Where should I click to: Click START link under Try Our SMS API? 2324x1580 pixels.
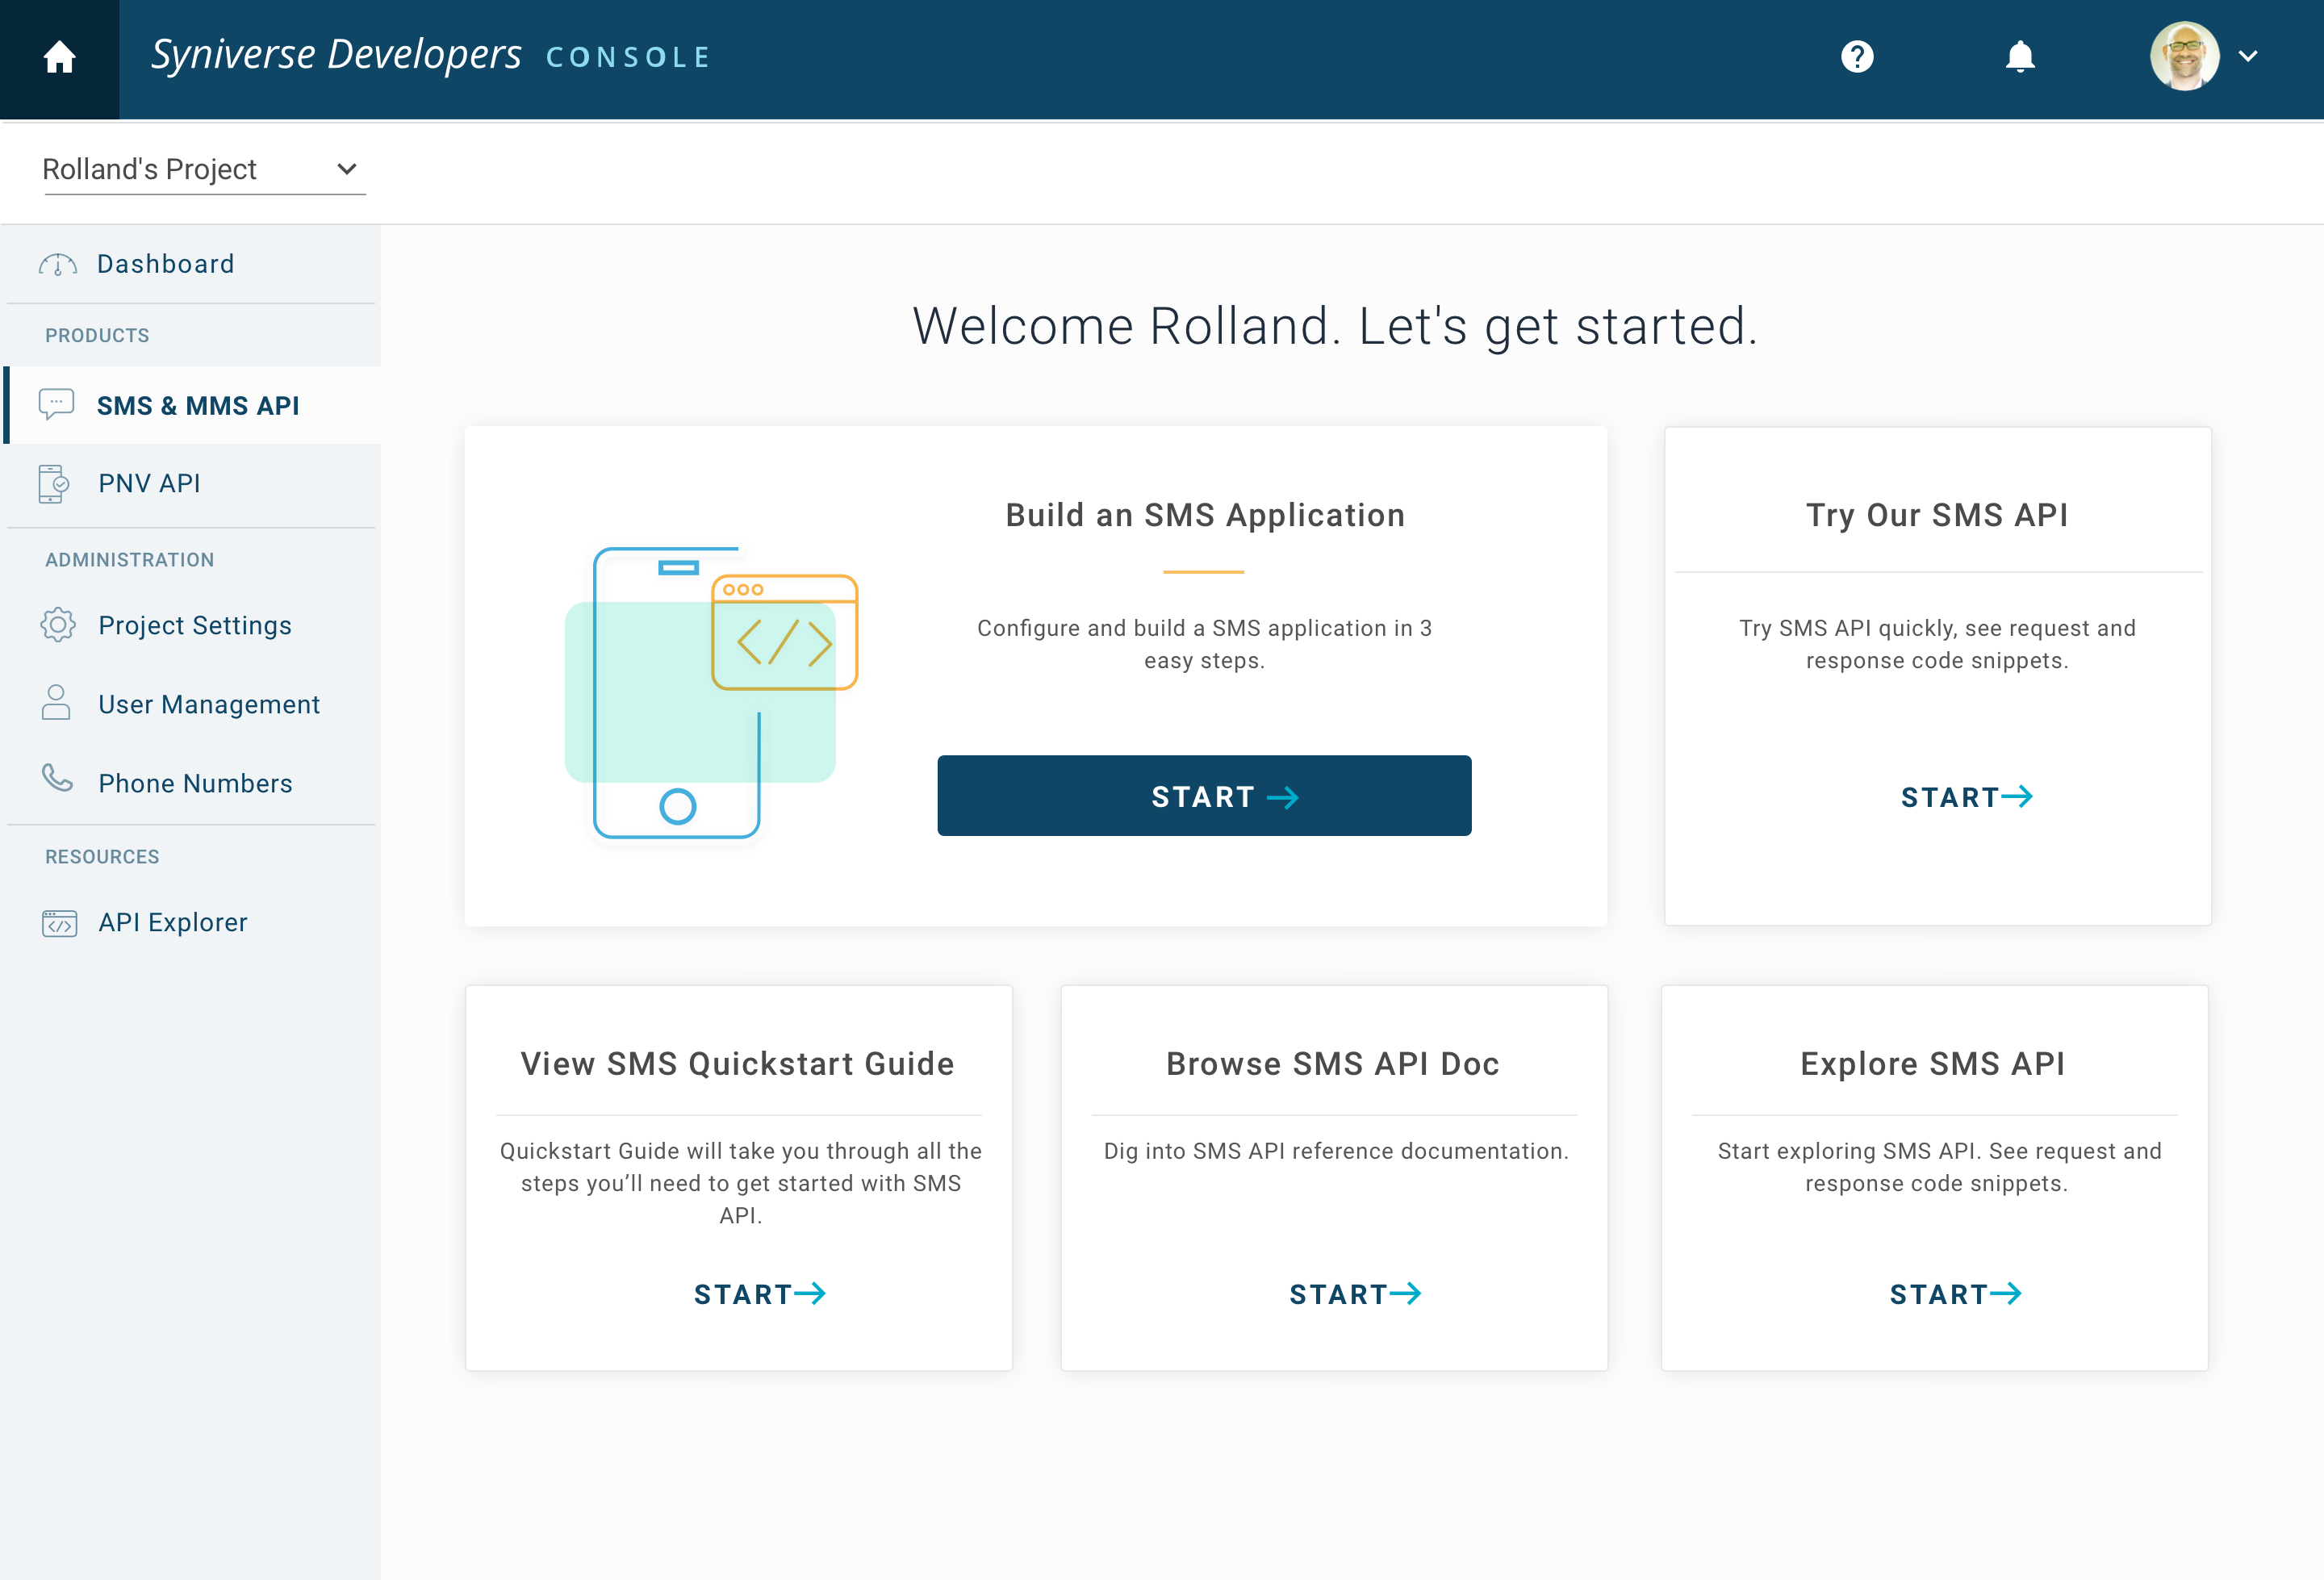[1967, 796]
